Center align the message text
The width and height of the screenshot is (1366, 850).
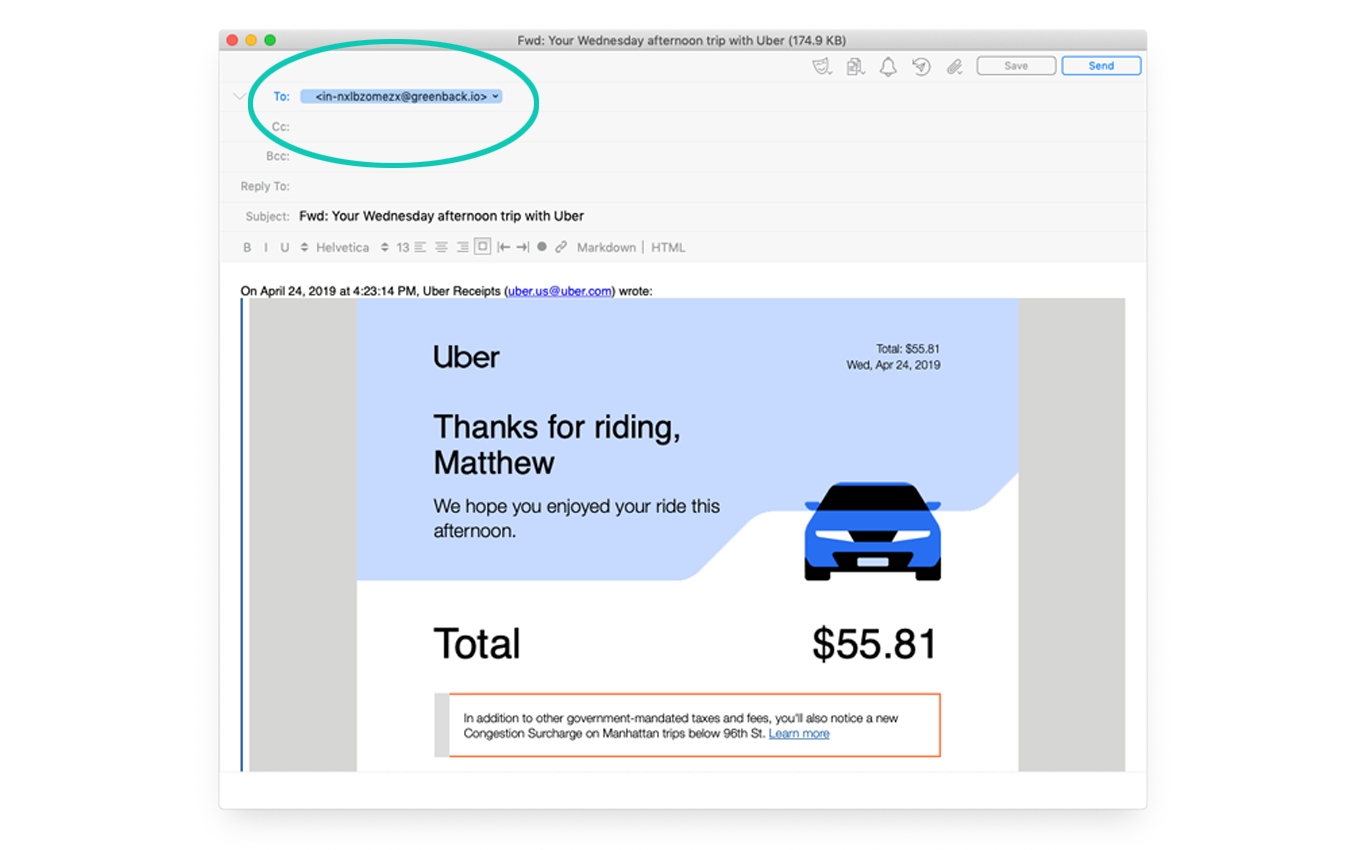[441, 247]
